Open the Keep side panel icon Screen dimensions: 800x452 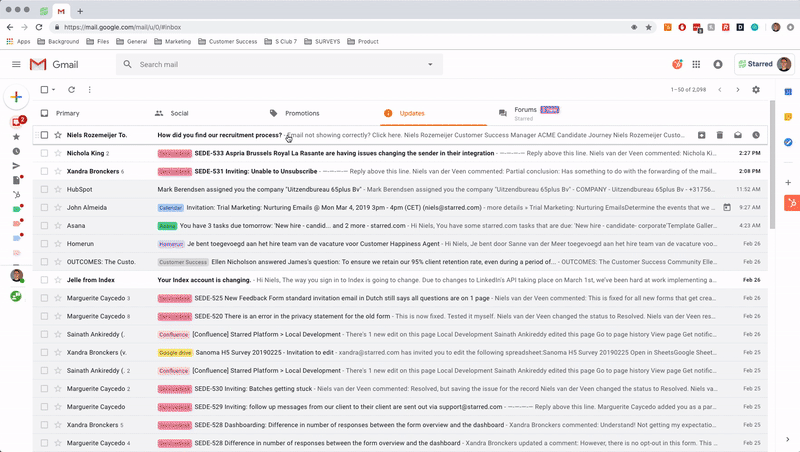point(788,117)
